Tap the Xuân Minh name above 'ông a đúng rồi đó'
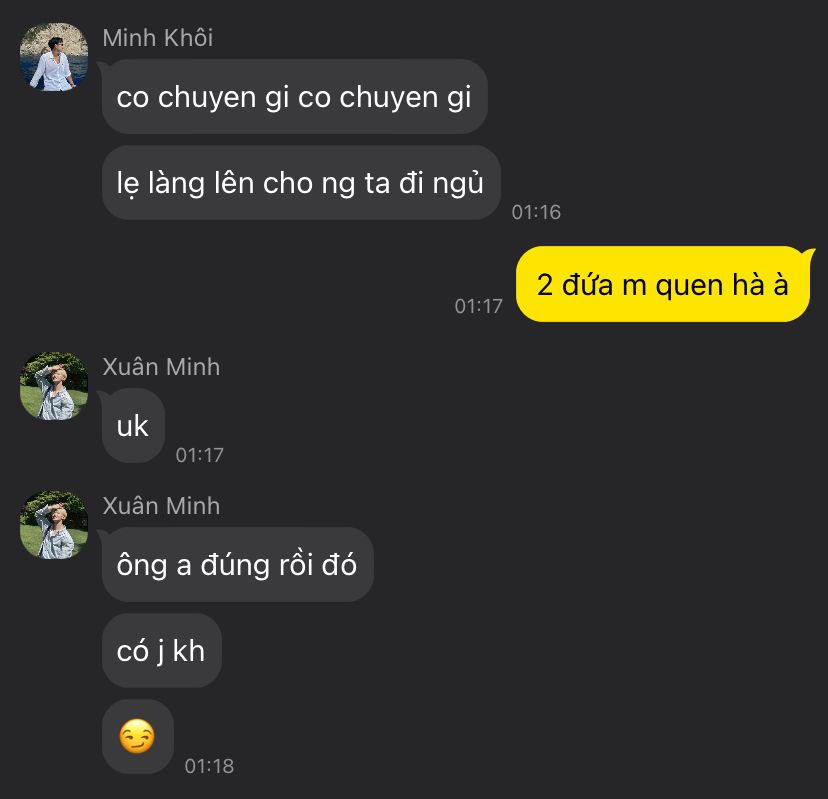This screenshot has width=828, height=799. (161, 506)
